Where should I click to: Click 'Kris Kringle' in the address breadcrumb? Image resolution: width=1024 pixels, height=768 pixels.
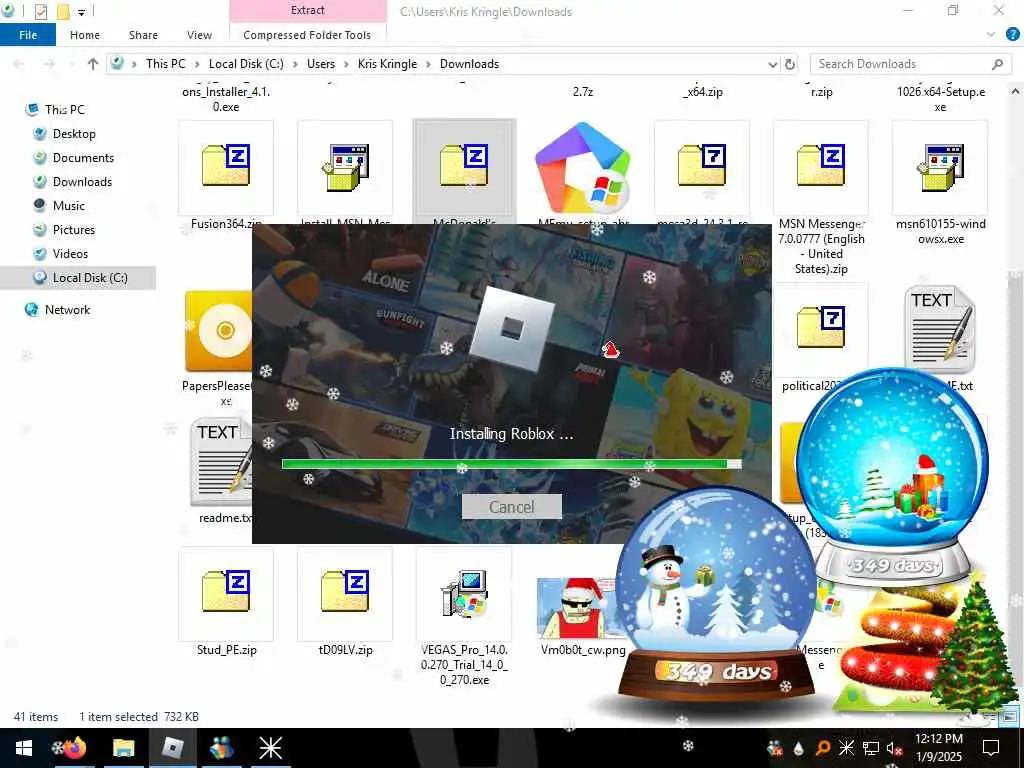(387, 64)
